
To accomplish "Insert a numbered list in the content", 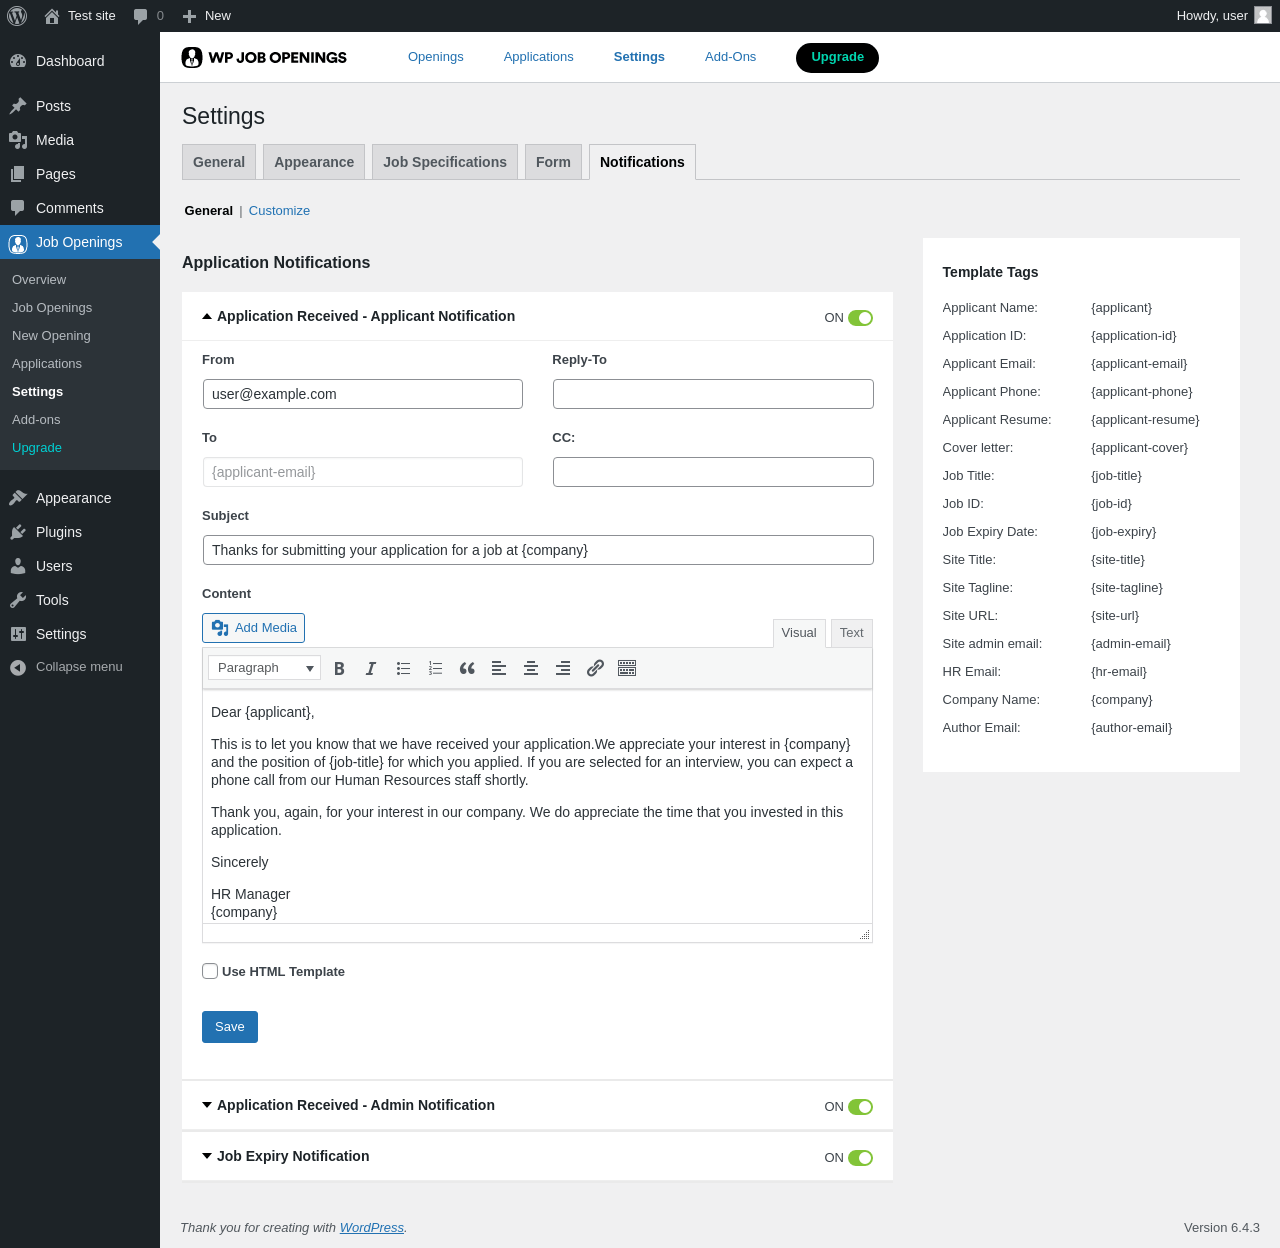I will tap(435, 668).
